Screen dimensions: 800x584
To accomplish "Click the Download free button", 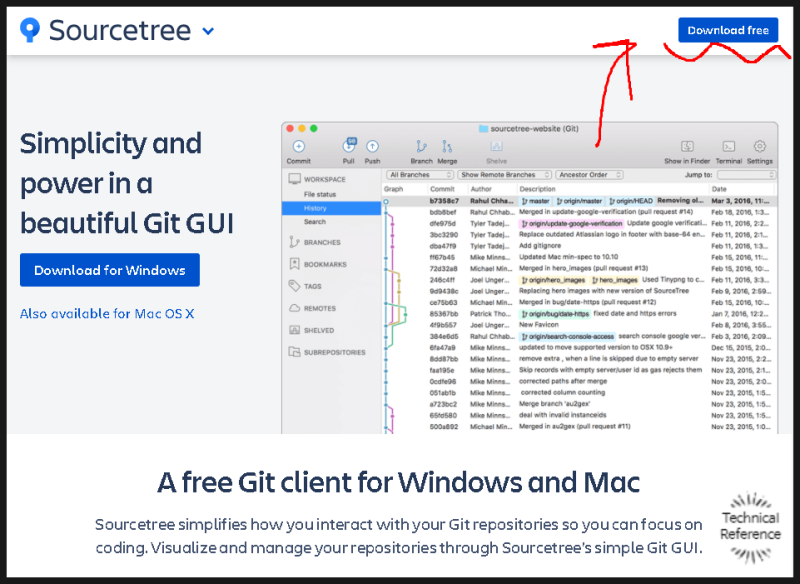I will (729, 30).
